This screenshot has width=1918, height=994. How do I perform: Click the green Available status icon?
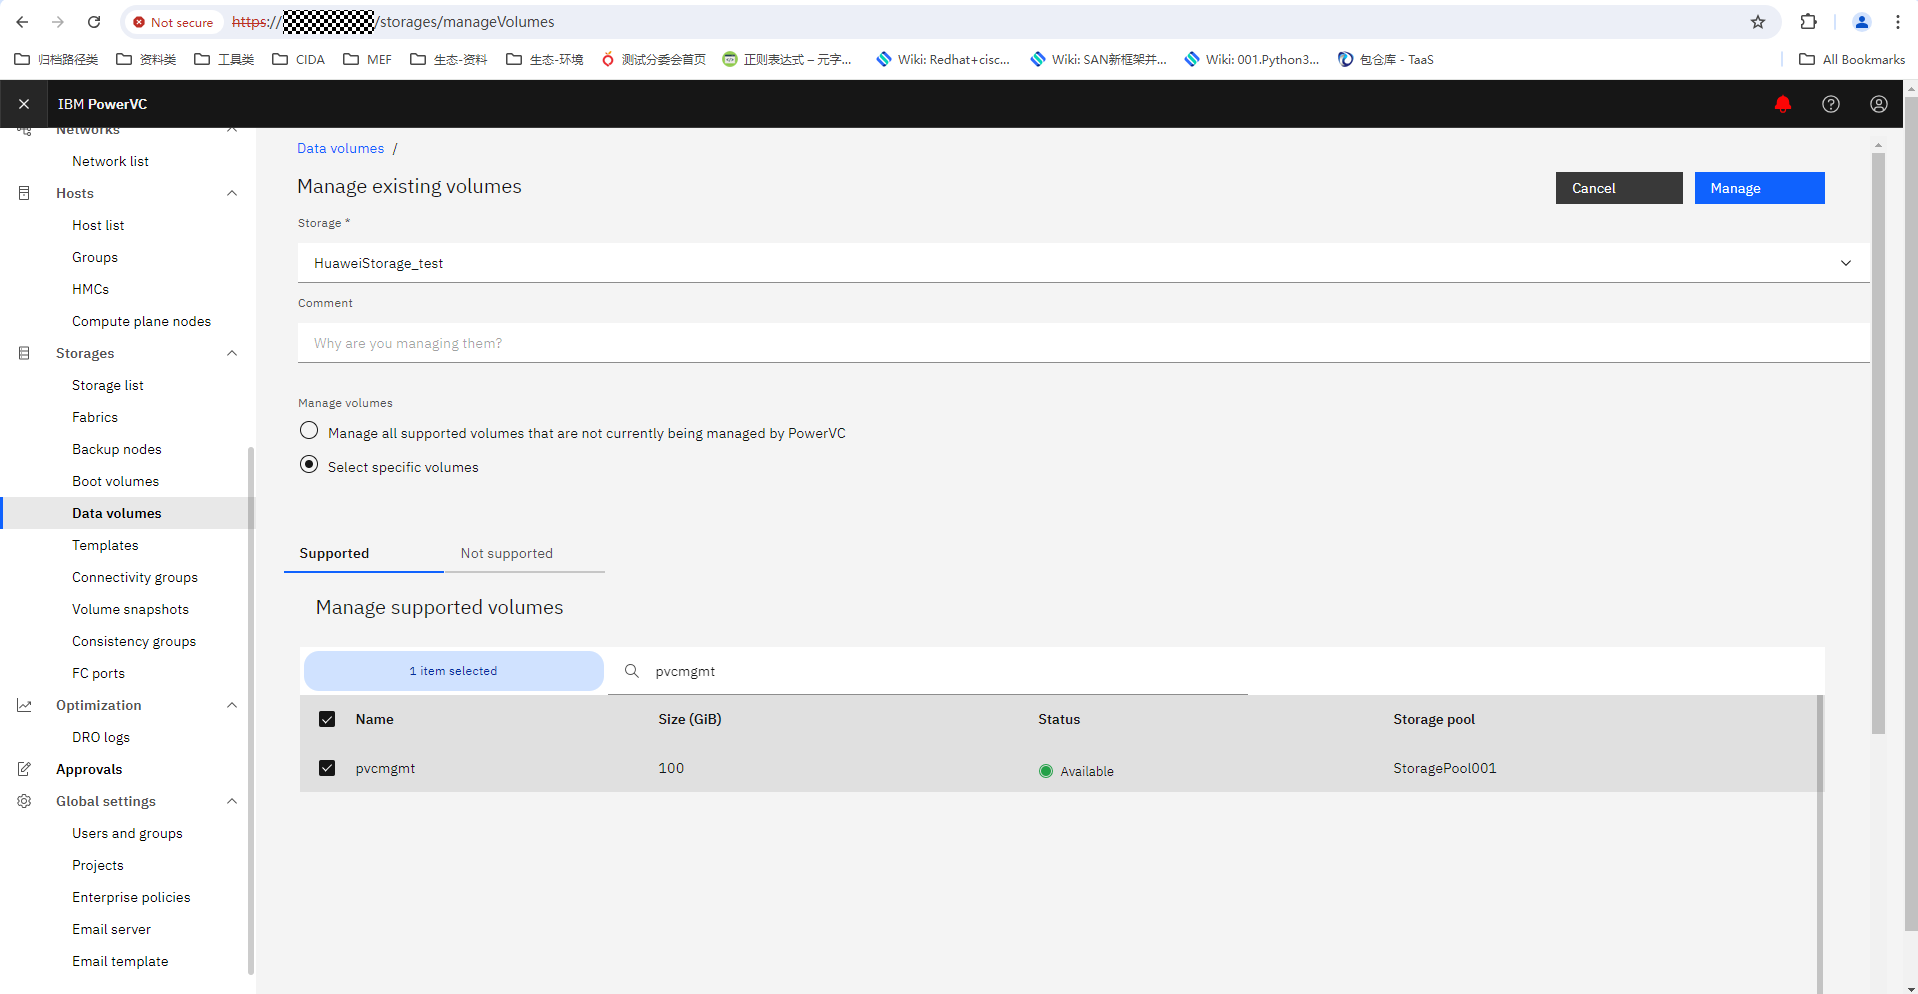point(1046,771)
